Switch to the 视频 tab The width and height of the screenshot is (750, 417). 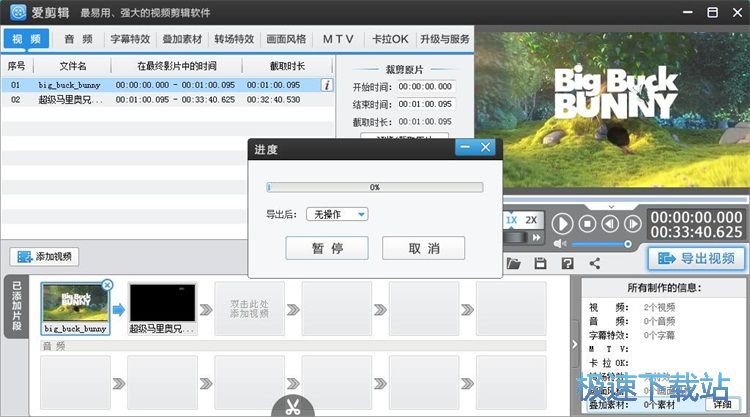26,39
